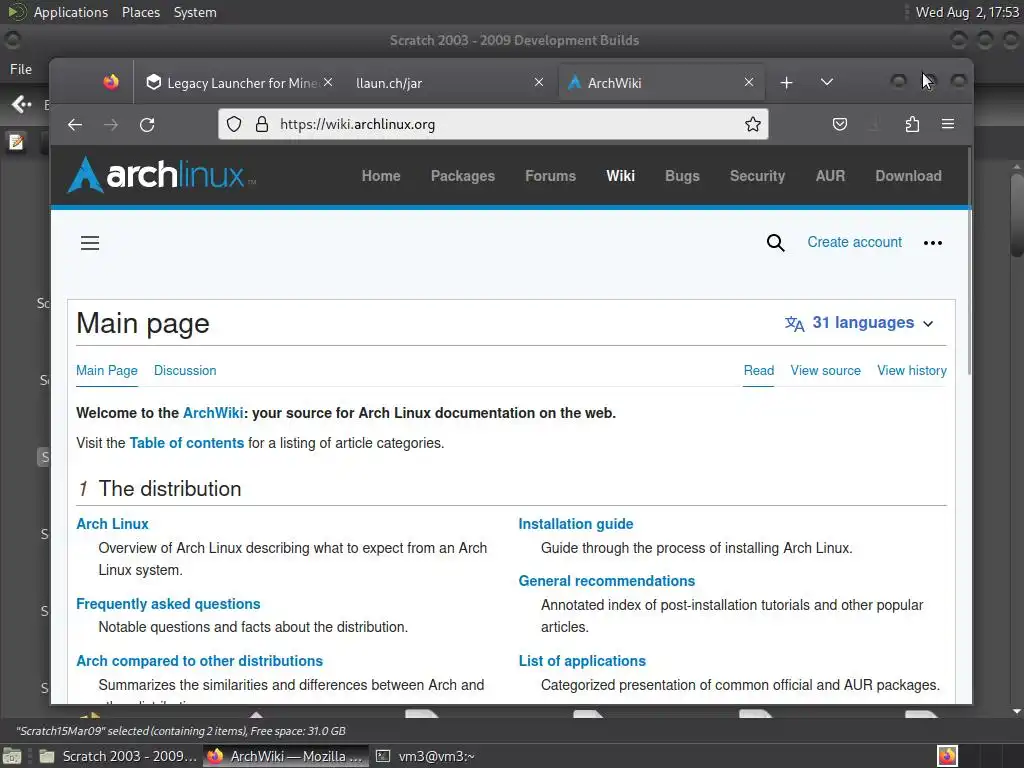Click Create account link
1024x768 pixels.
click(854, 242)
